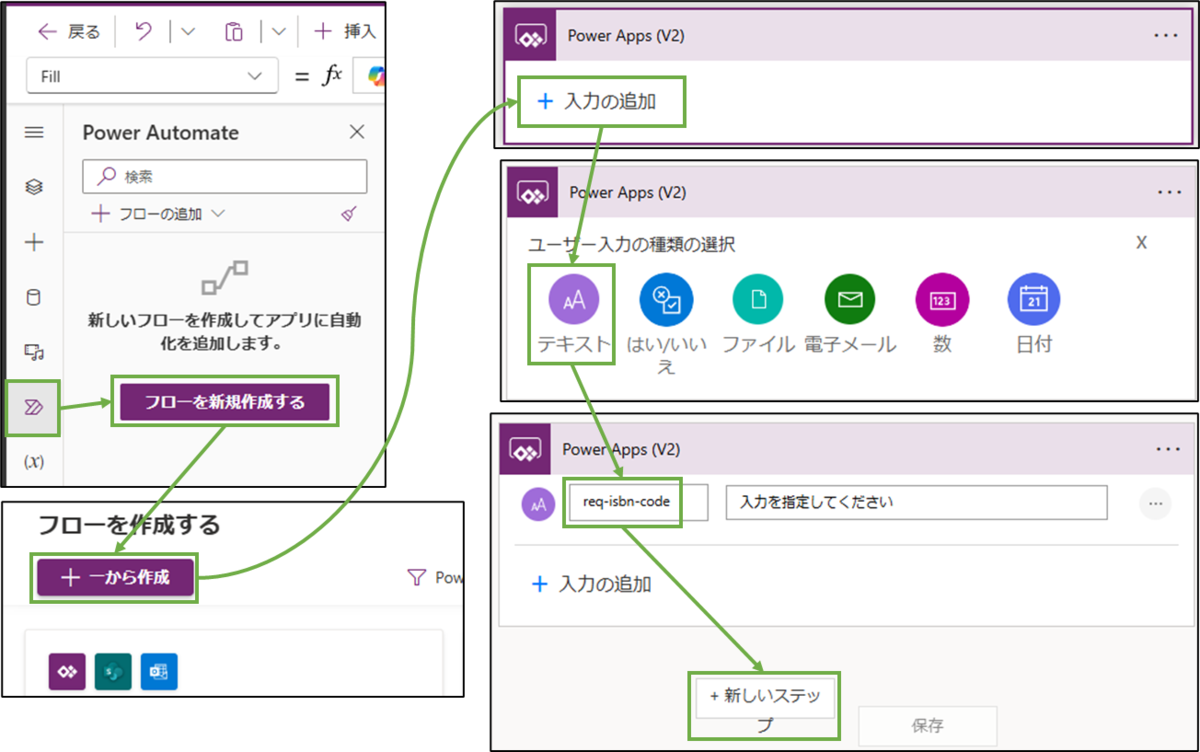The image size is (1200, 752).
Task: Choose the 日付 date input type
Action: pos(1034,315)
